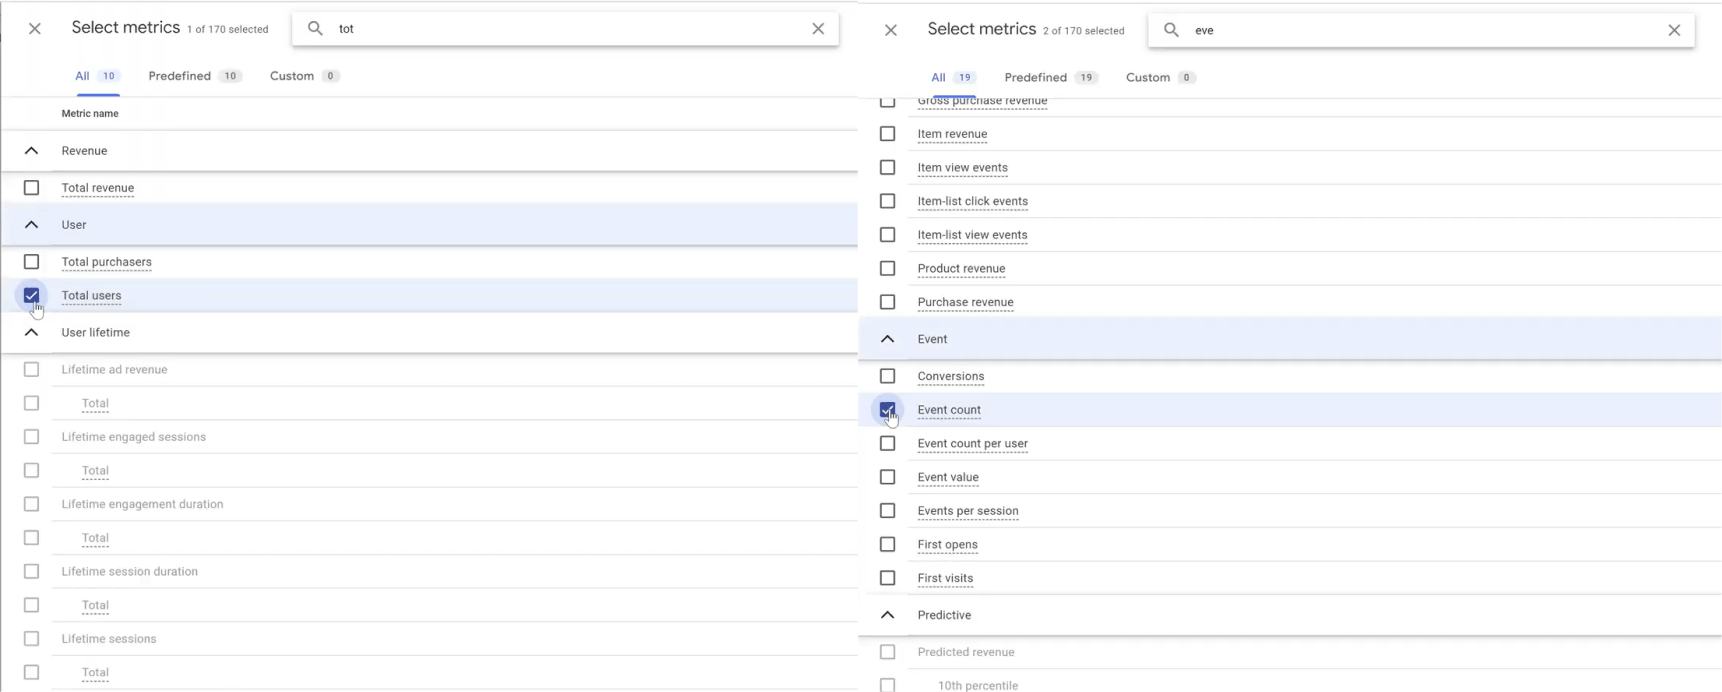Check the Item-list click events box

pyautogui.click(x=887, y=201)
